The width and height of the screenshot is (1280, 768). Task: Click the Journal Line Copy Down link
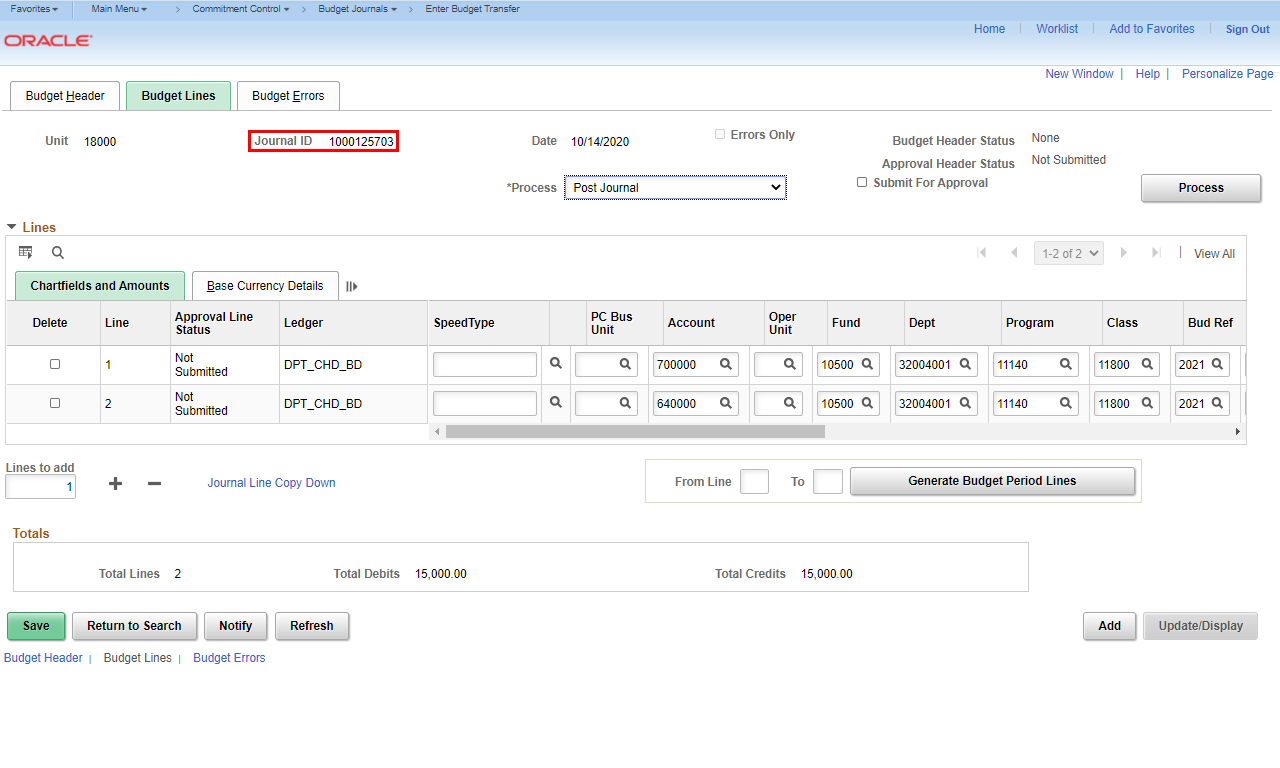271,483
